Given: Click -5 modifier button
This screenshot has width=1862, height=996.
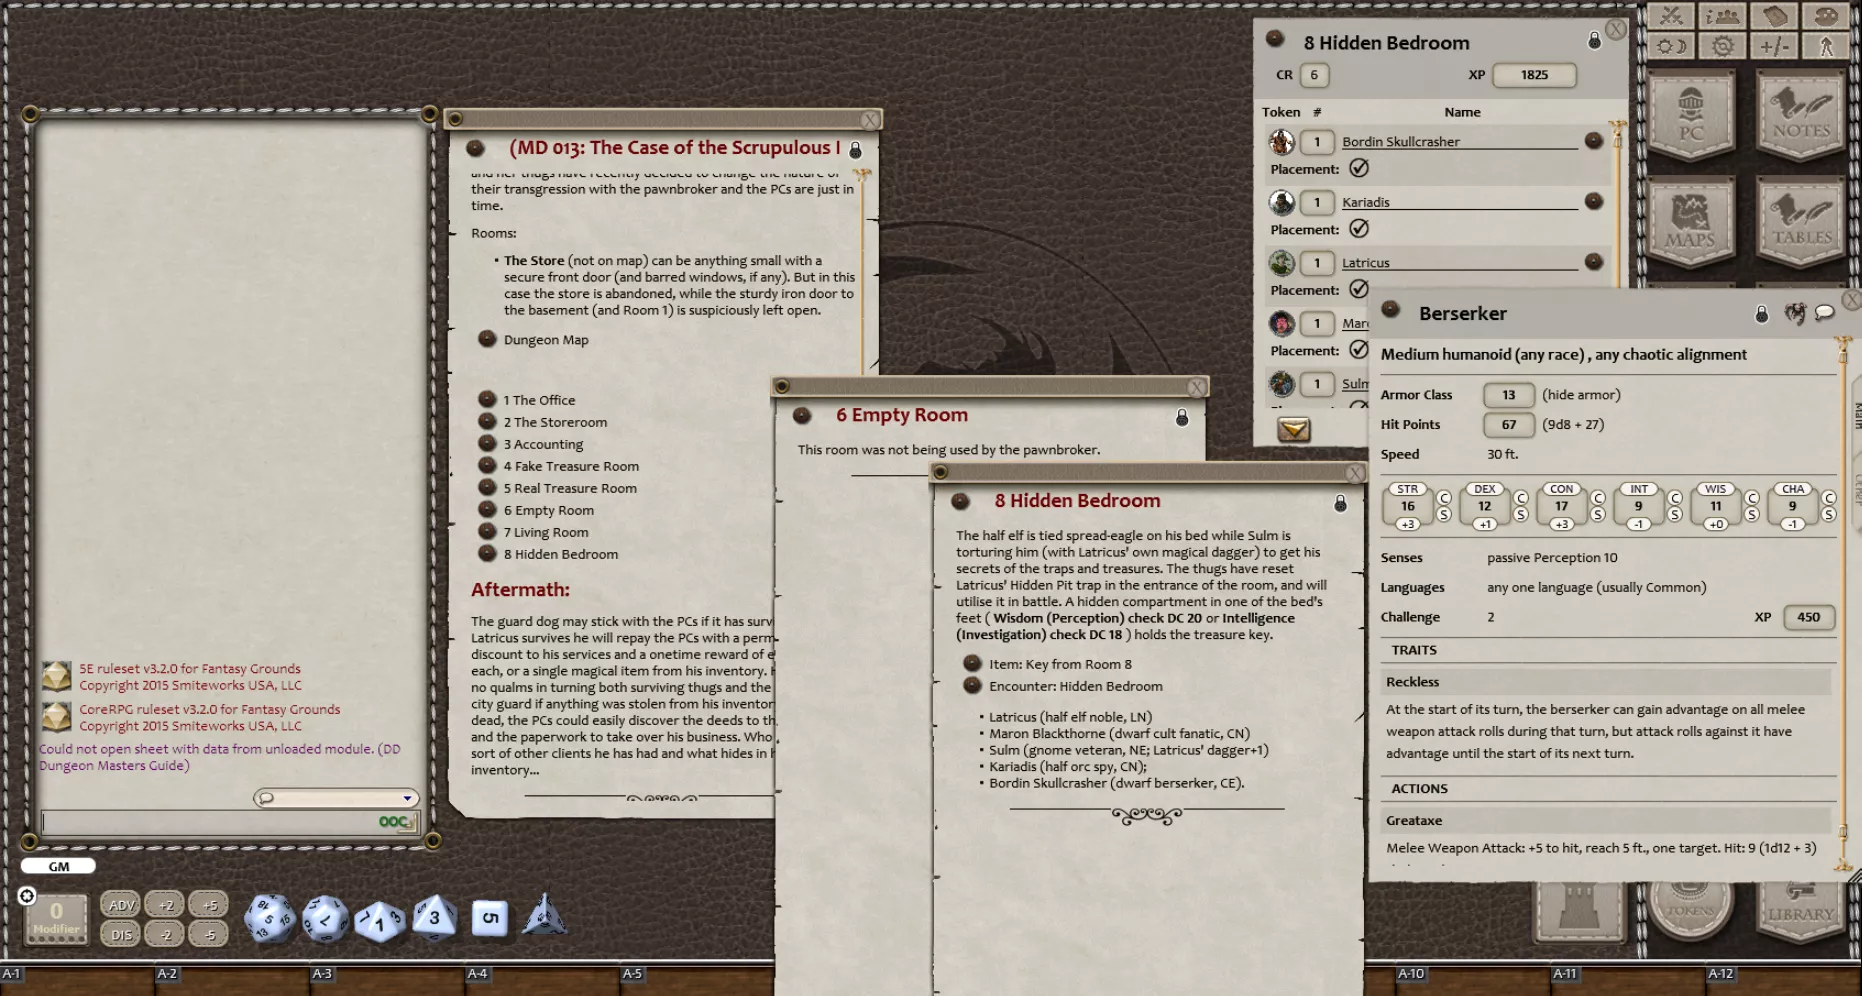Looking at the screenshot, I should coord(209,934).
